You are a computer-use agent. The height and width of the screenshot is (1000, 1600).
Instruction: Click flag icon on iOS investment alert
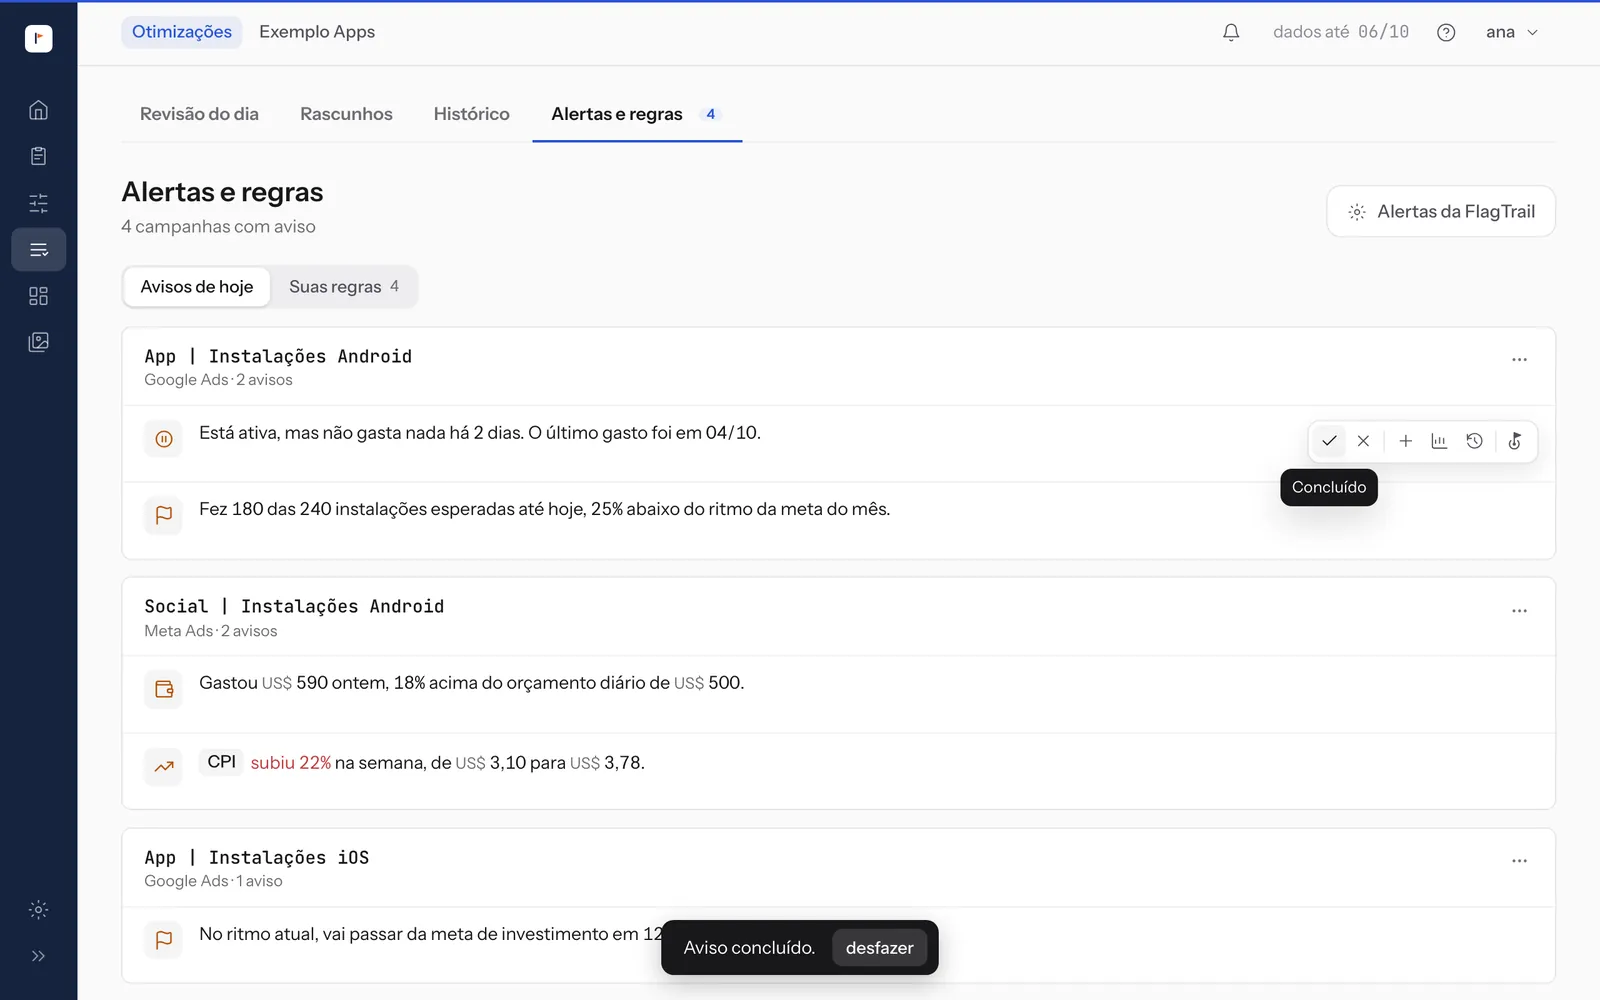(164, 940)
